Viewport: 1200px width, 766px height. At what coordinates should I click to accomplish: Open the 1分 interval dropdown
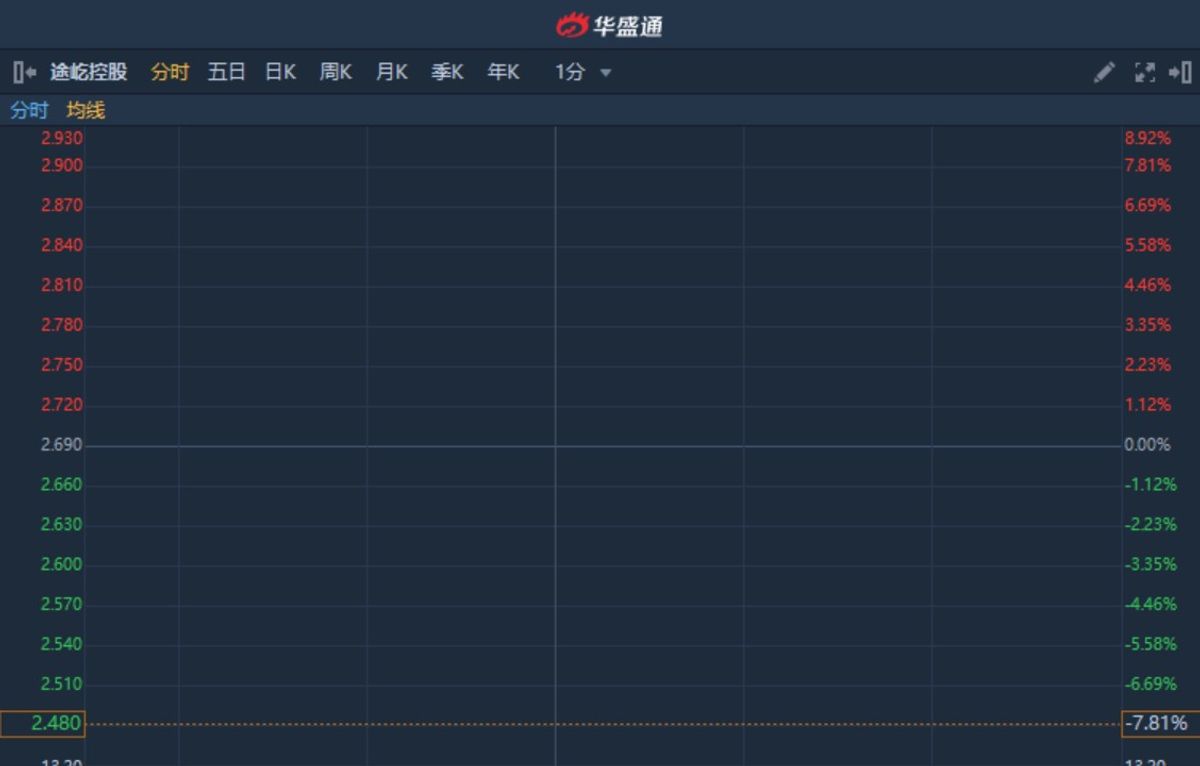(583, 72)
